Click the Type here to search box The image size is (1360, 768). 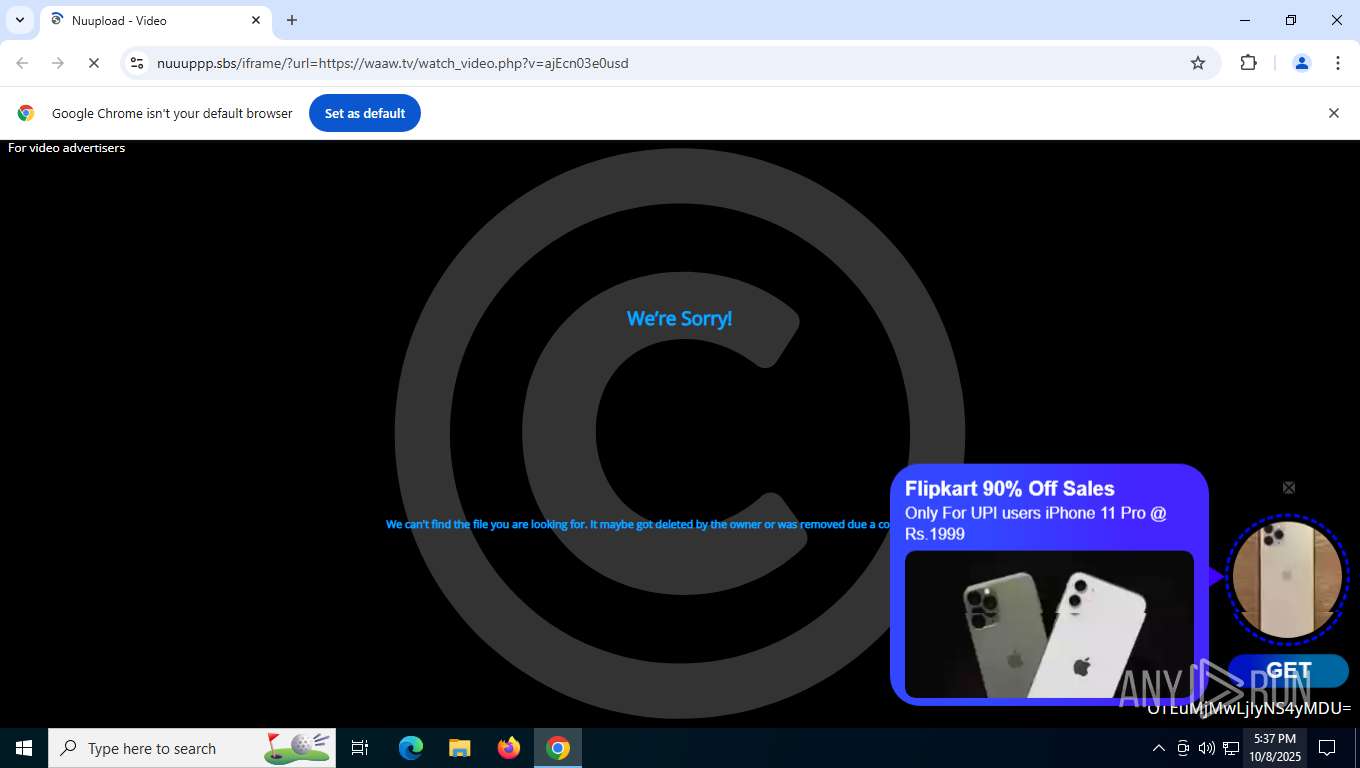(192, 748)
